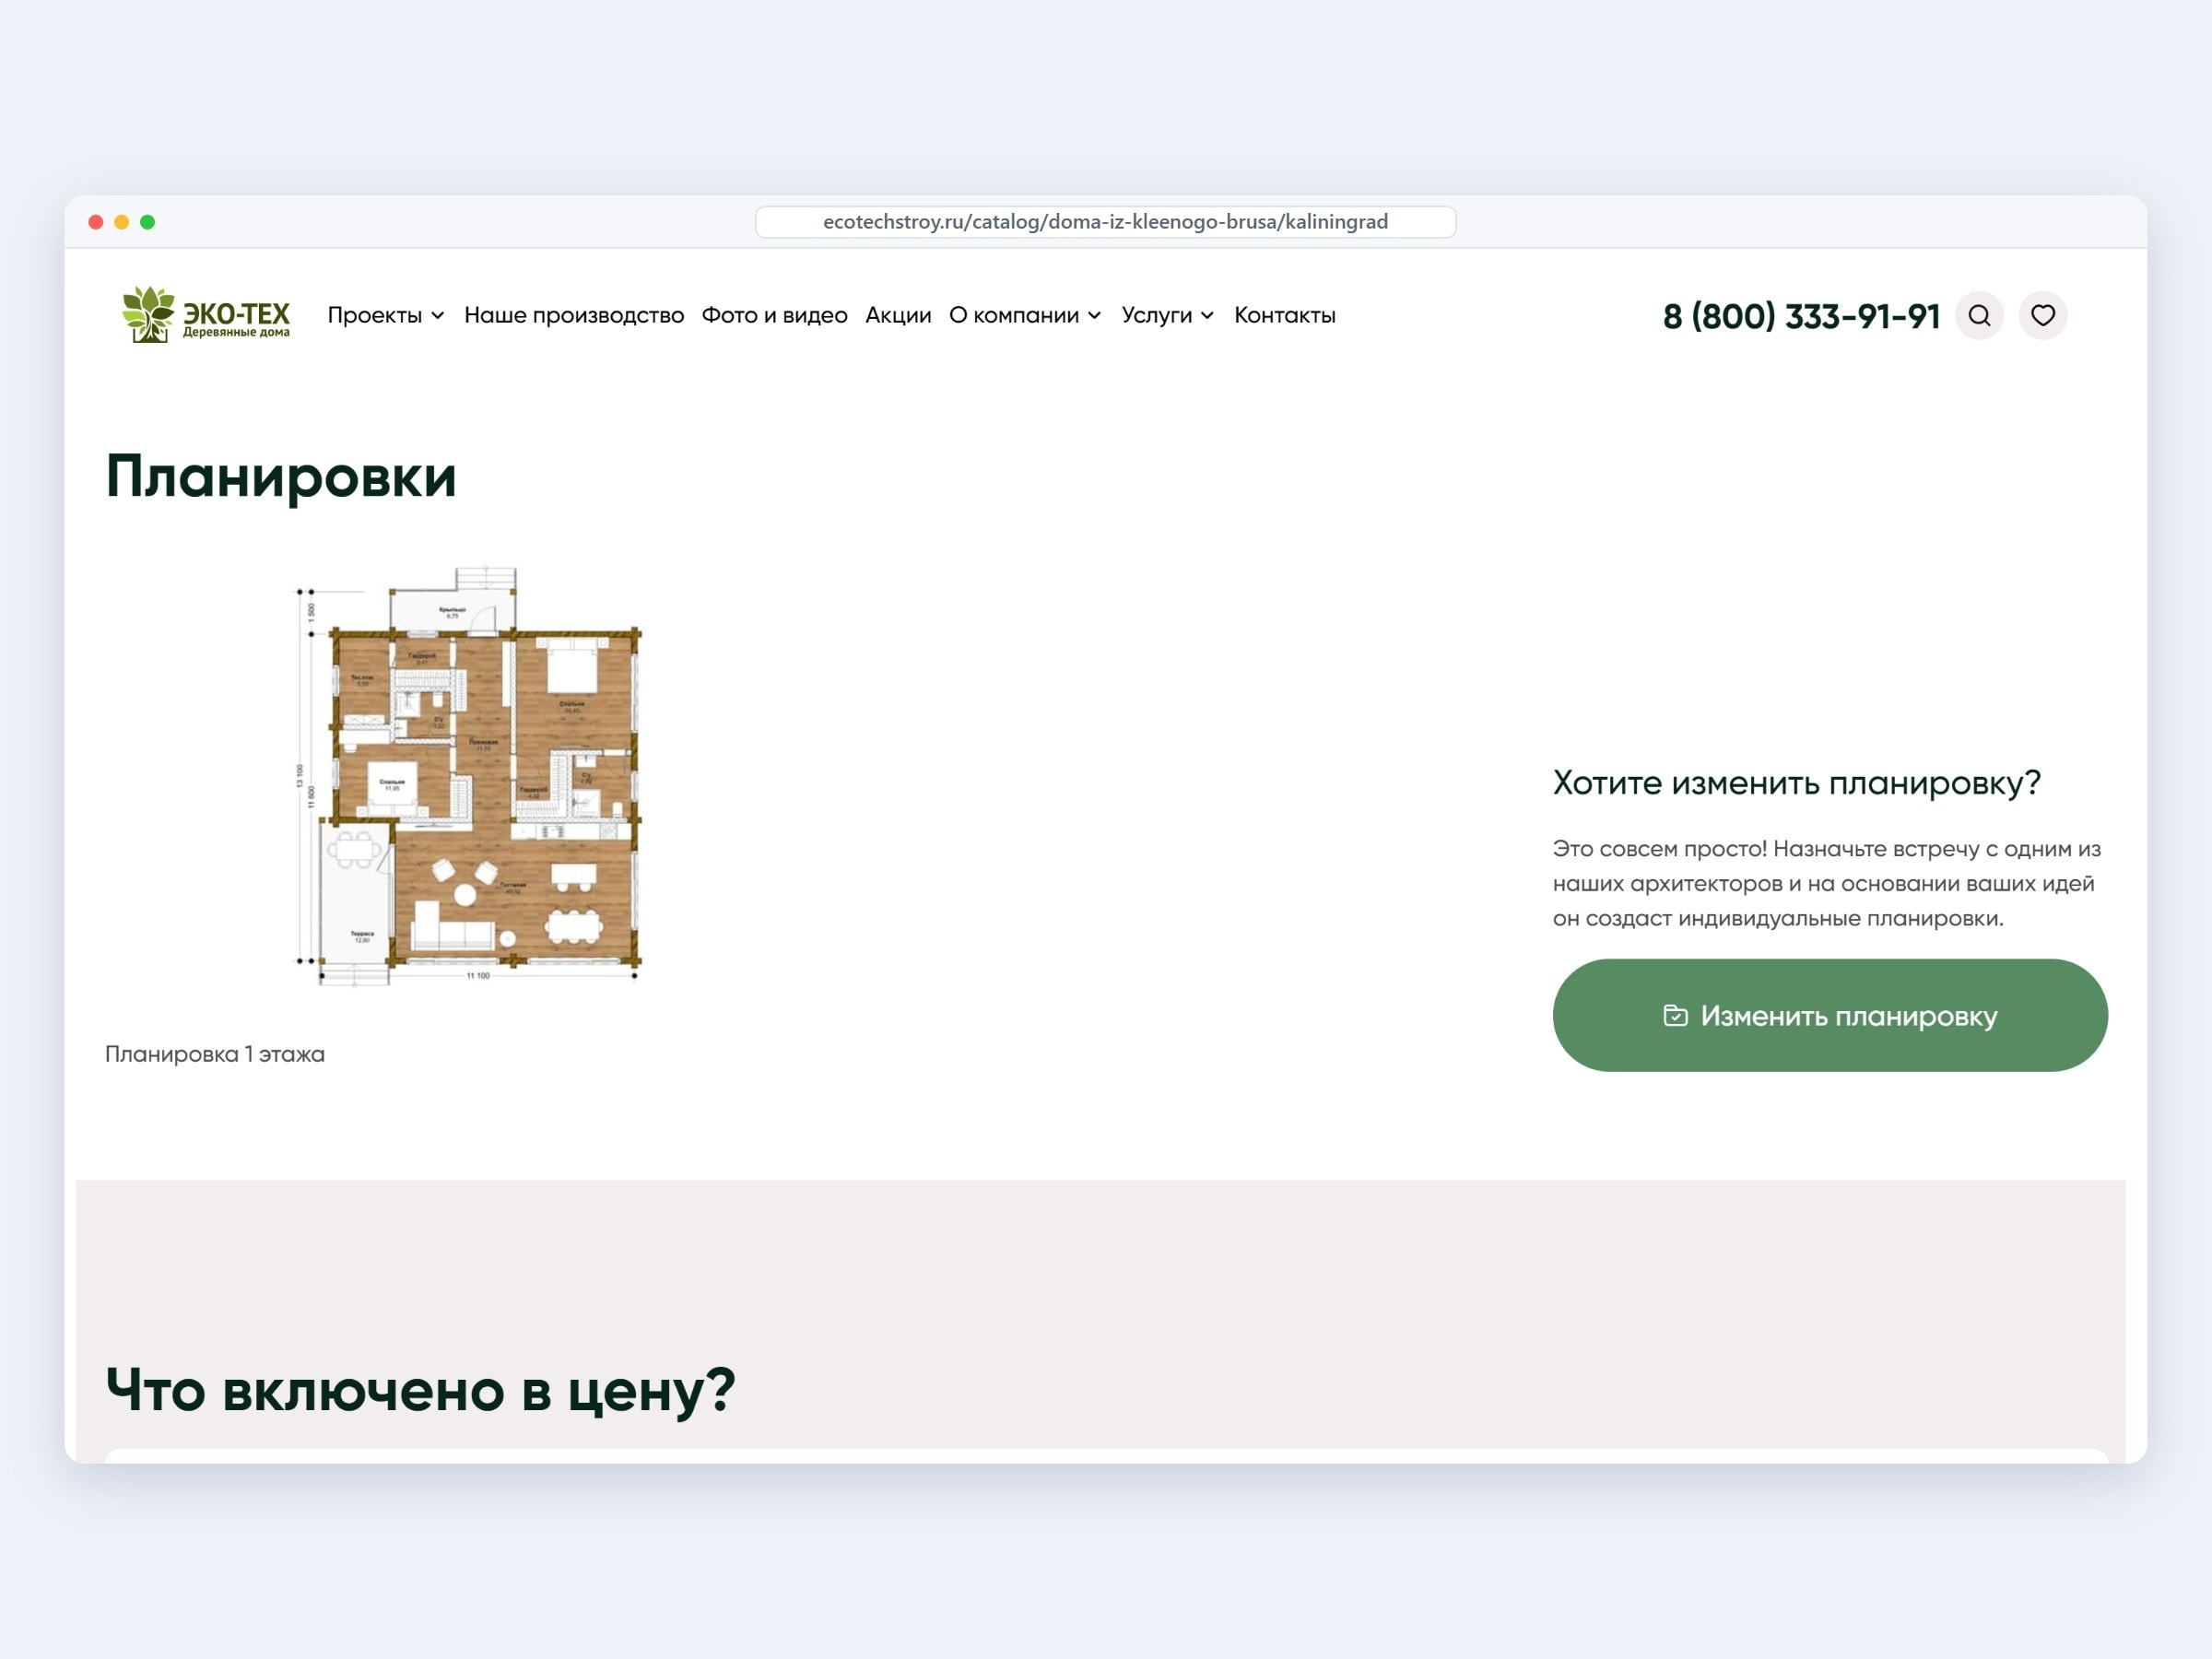This screenshot has width=2212, height=1659.
Task: Click the Изменить планировку button
Action: (1830, 1015)
